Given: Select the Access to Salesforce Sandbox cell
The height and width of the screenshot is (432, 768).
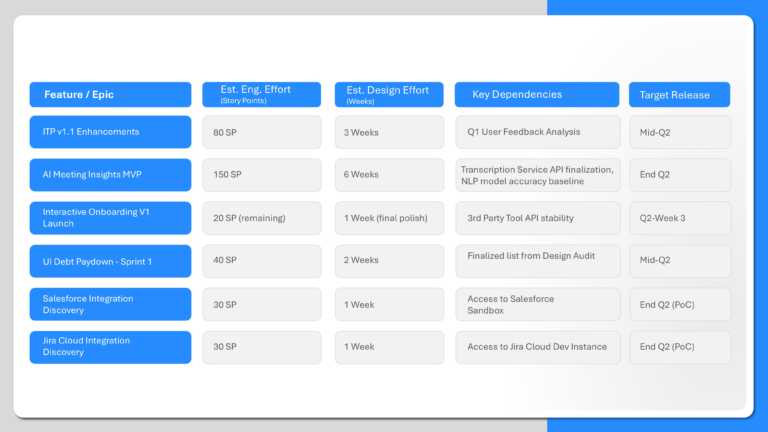Looking at the screenshot, I should (x=537, y=304).
